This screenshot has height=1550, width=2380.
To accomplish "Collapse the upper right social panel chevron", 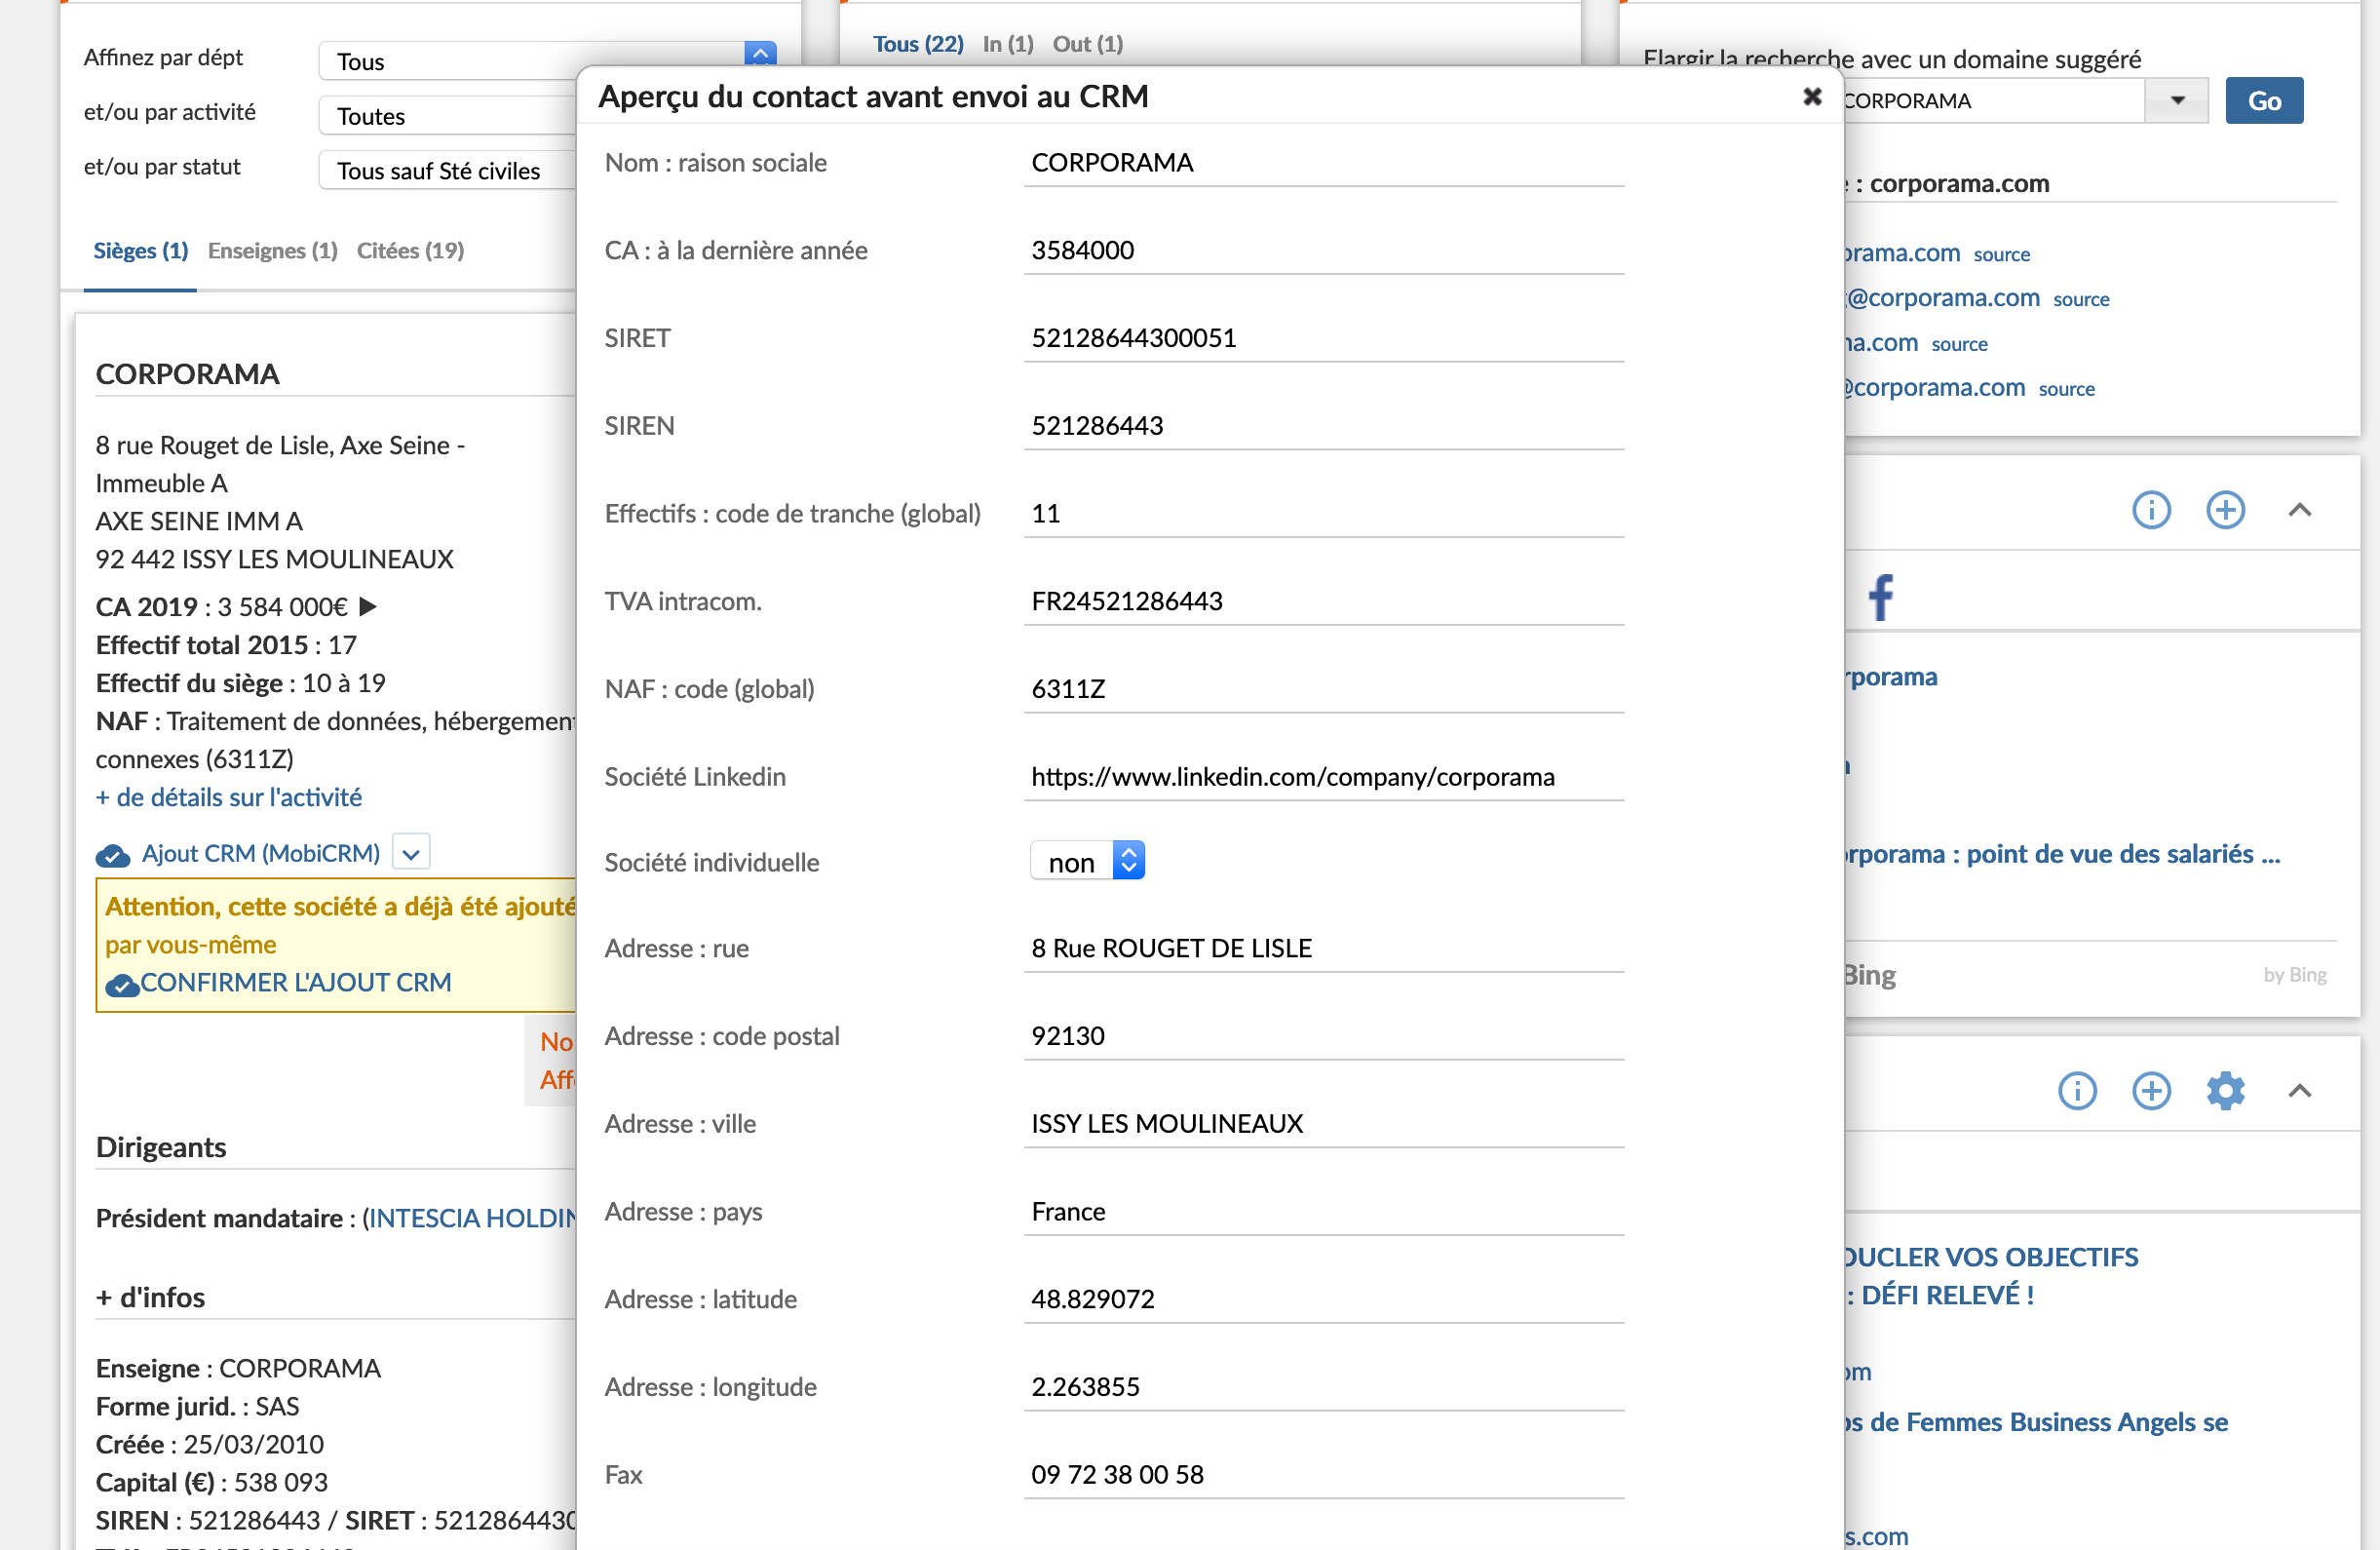I will tap(2299, 510).
